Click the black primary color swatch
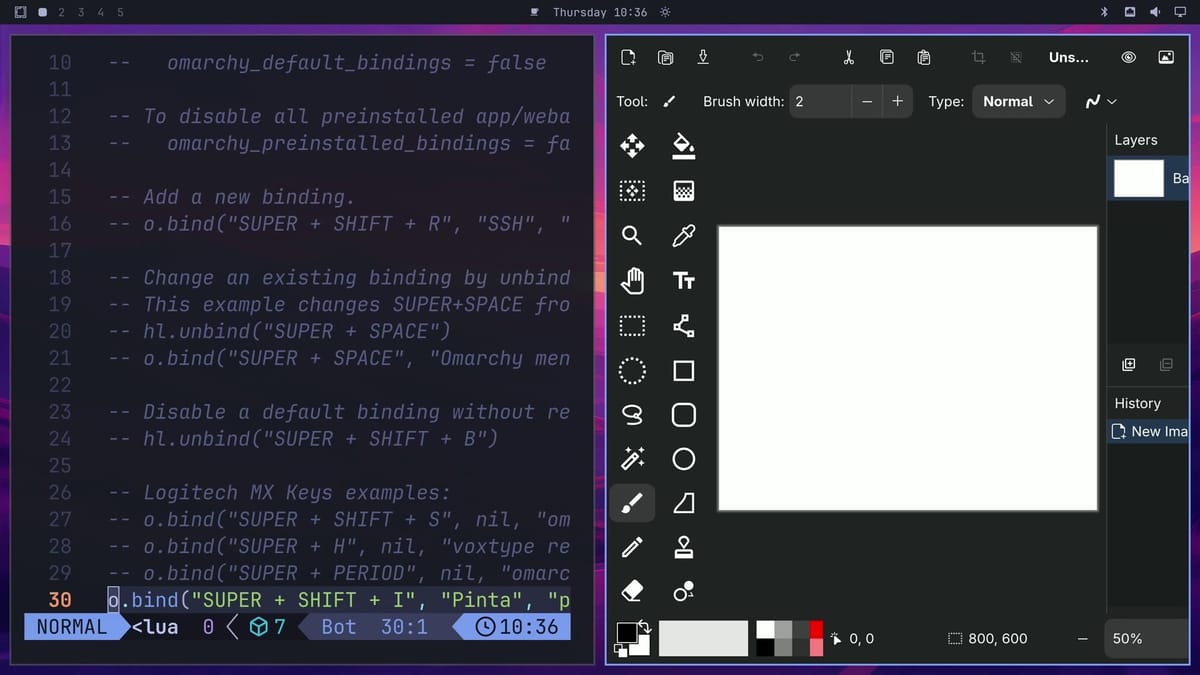This screenshot has width=1200, height=675. tap(626, 632)
